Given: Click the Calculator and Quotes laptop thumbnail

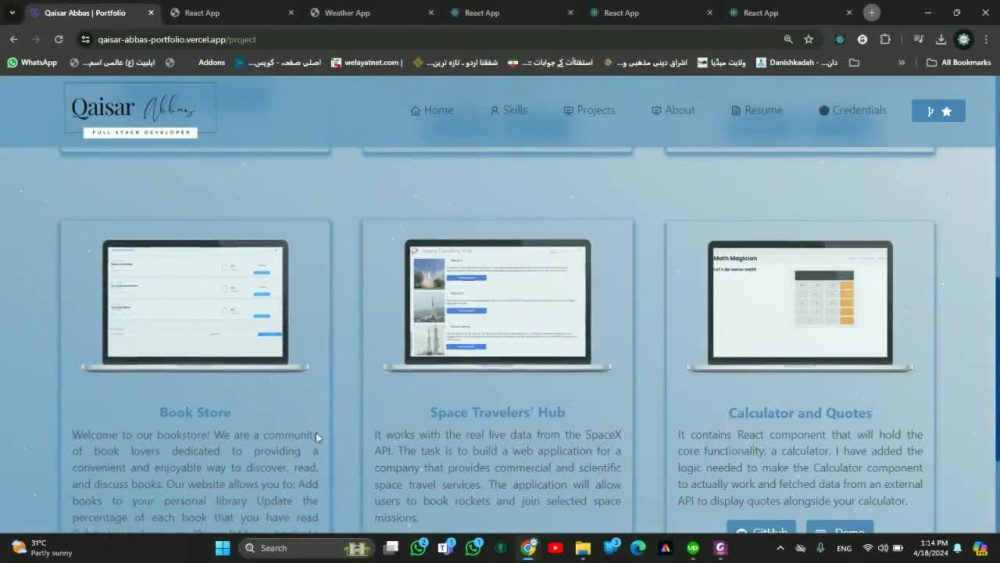Looking at the screenshot, I should coord(800,305).
